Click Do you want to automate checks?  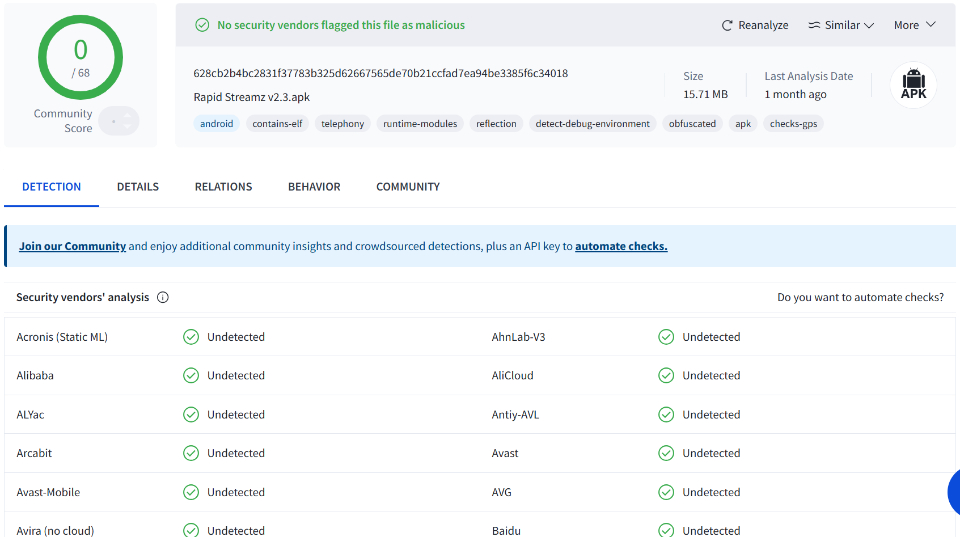coord(860,297)
